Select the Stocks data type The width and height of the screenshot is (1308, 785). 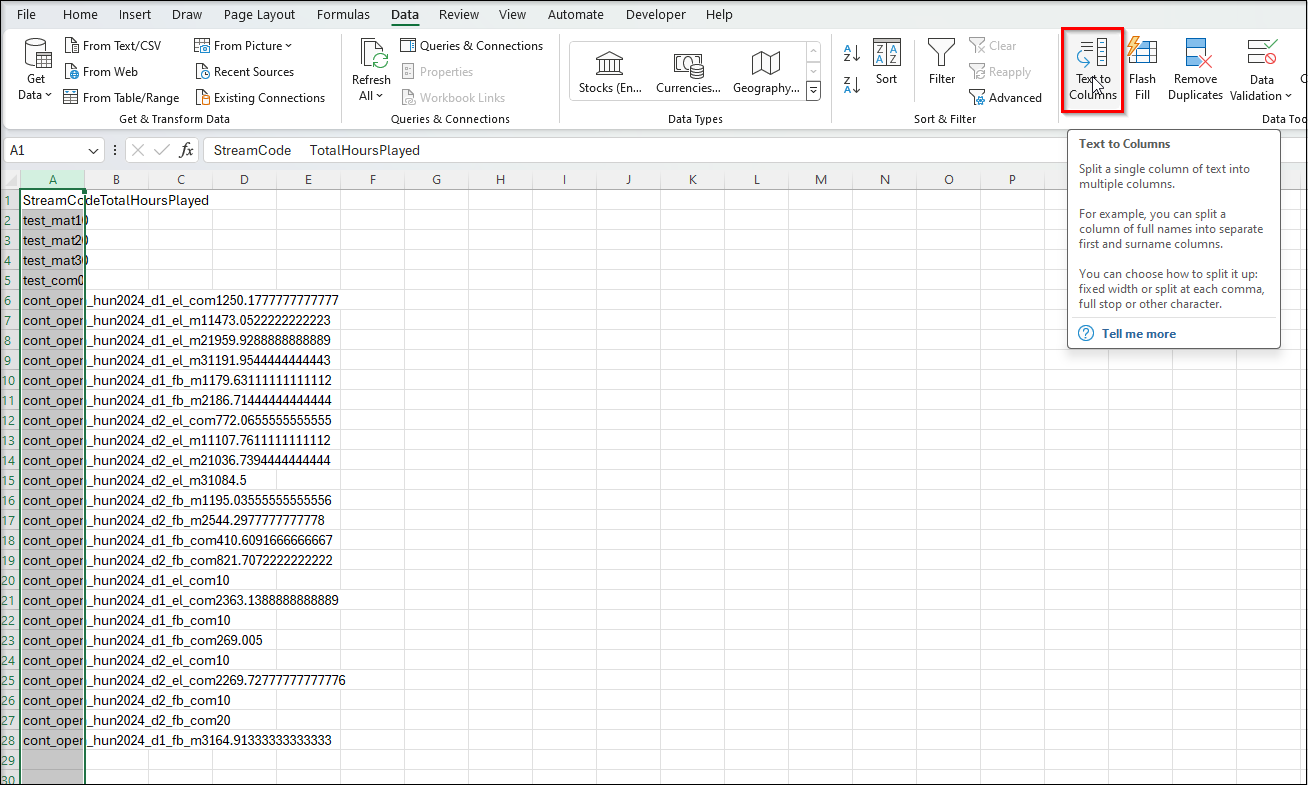[x=609, y=72]
